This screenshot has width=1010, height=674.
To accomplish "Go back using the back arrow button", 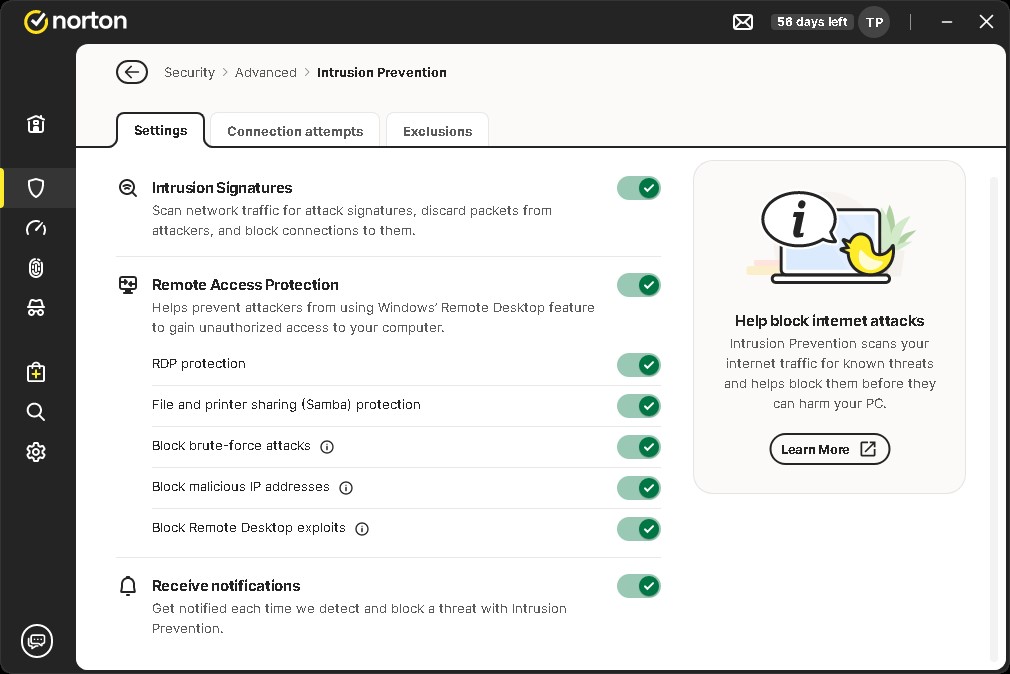I will click(132, 72).
